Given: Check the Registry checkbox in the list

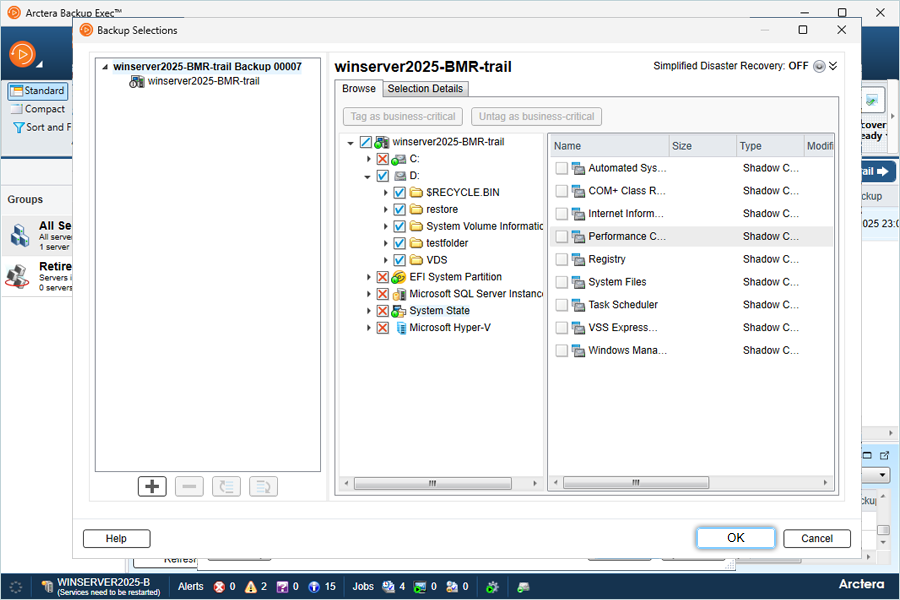Looking at the screenshot, I should [x=562, y=260].
